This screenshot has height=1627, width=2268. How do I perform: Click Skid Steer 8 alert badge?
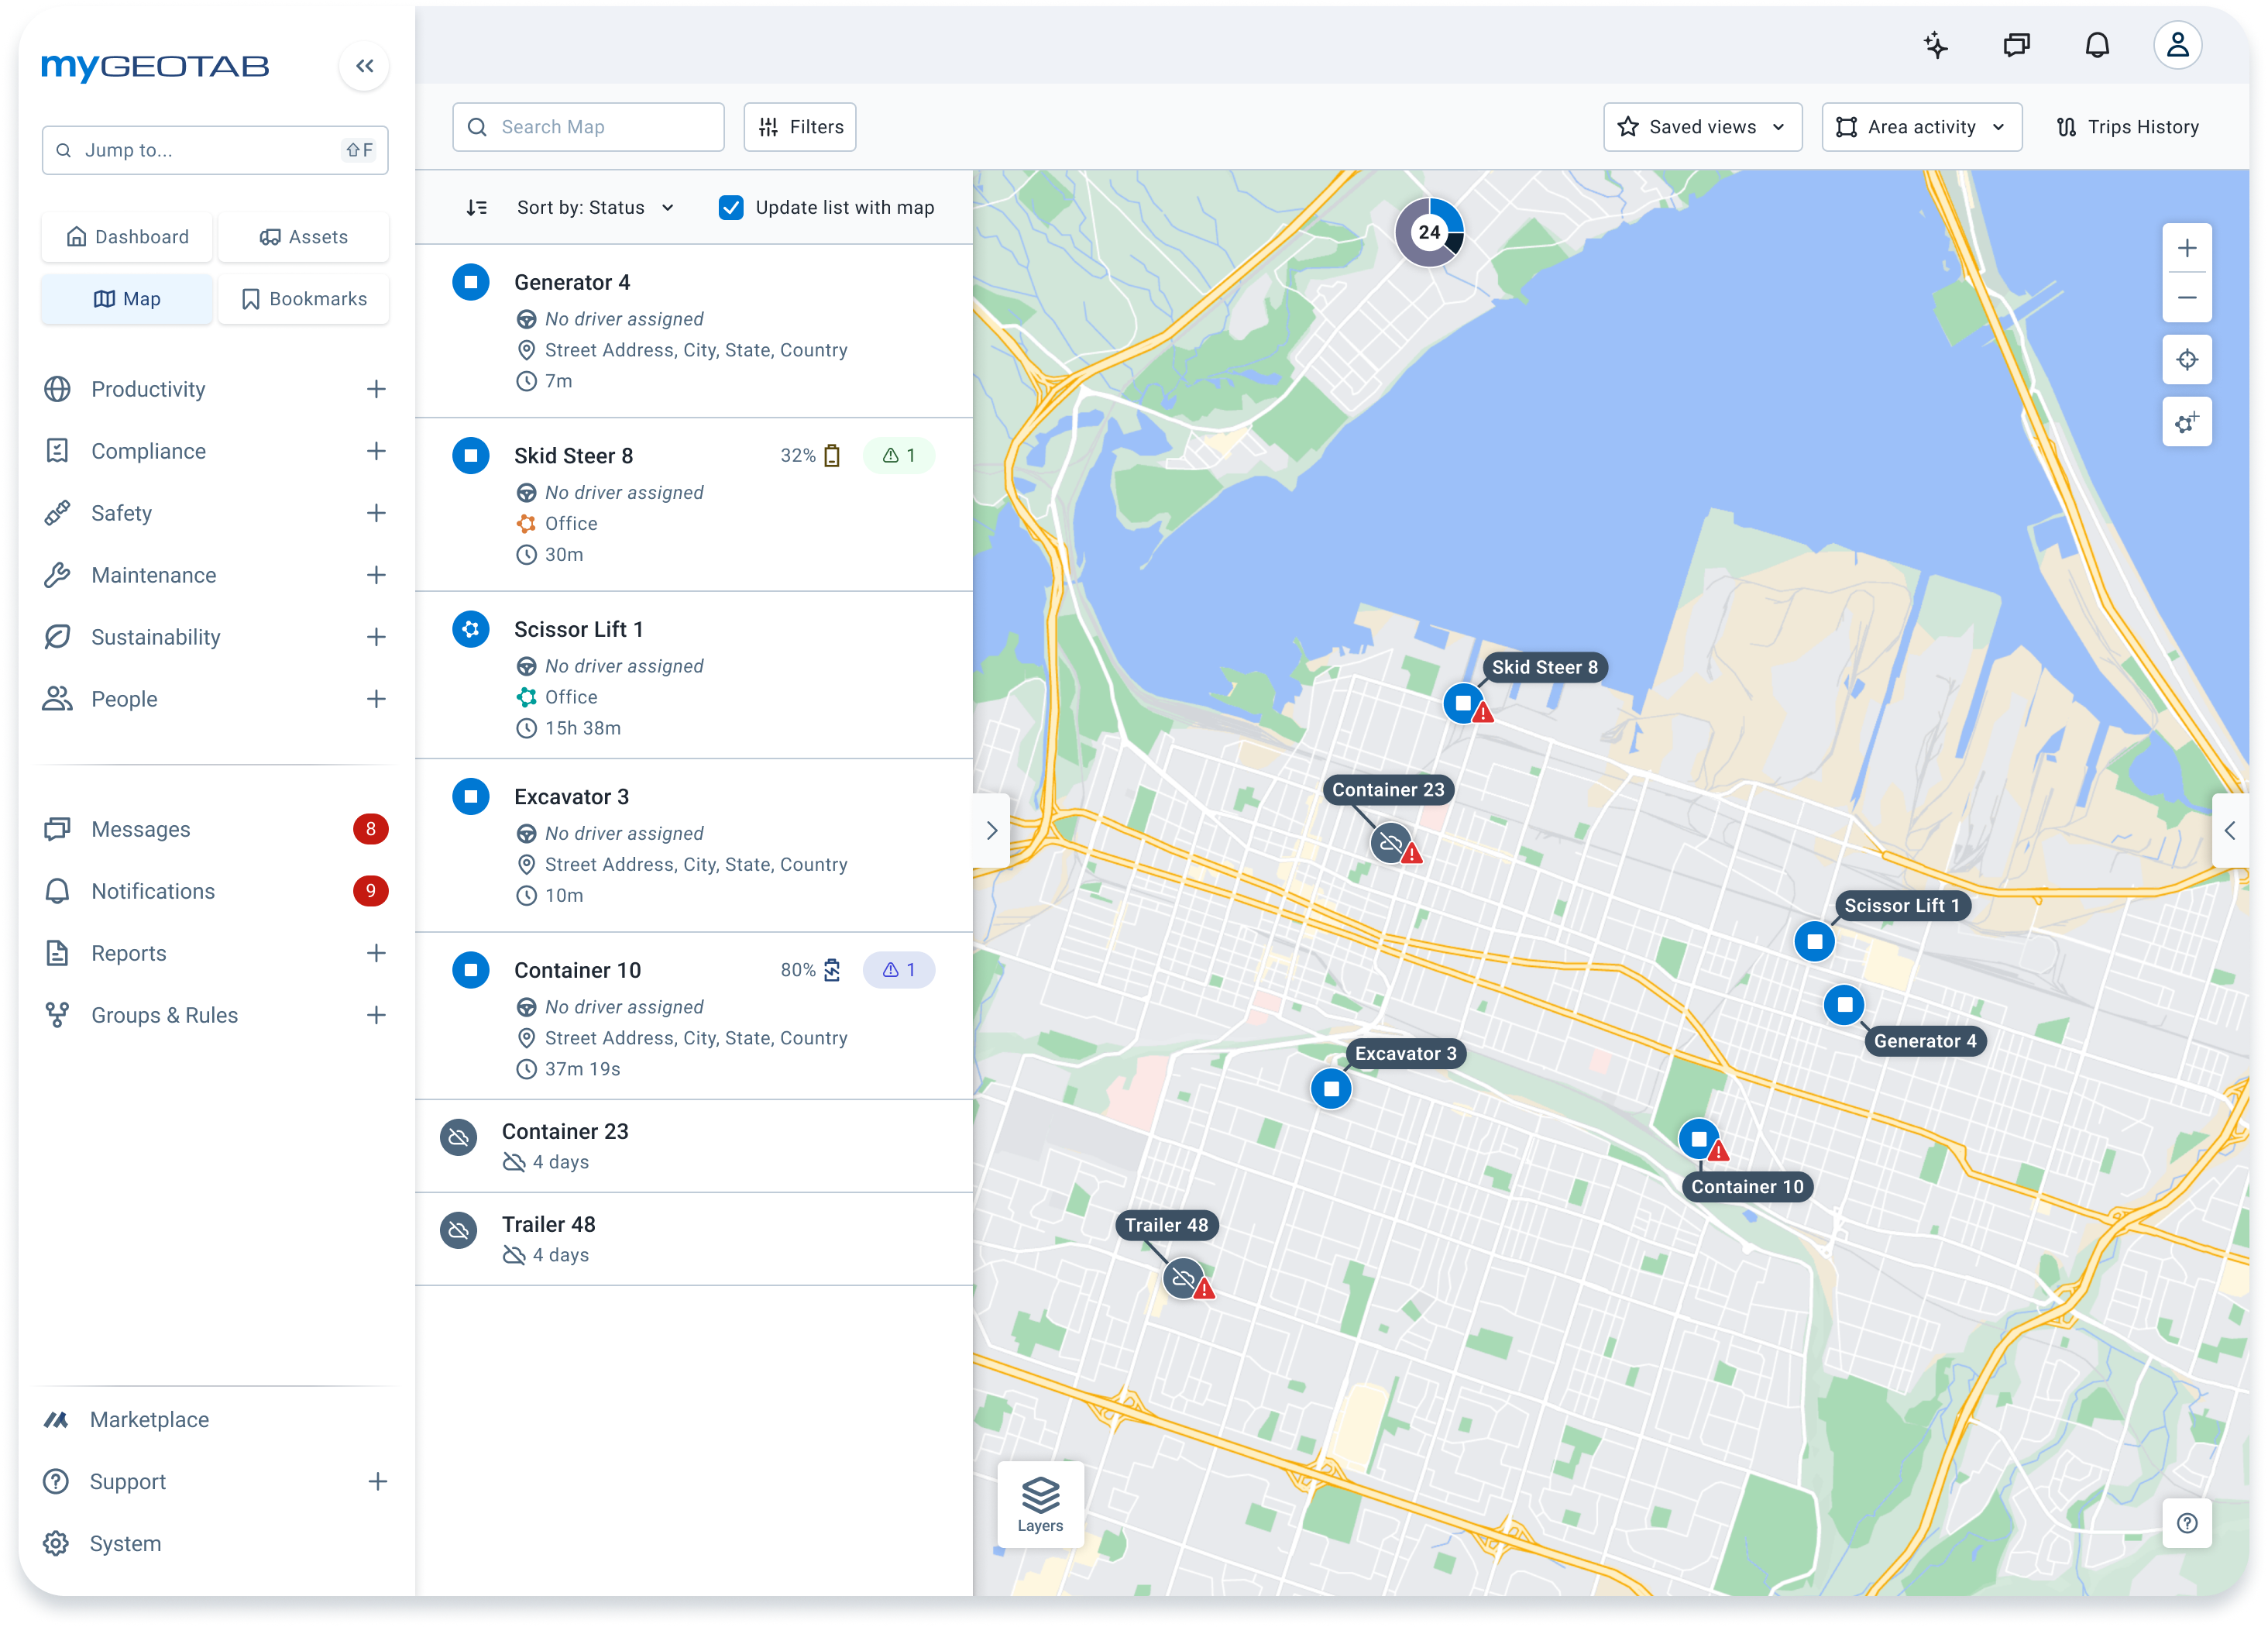tap(898, 456)
